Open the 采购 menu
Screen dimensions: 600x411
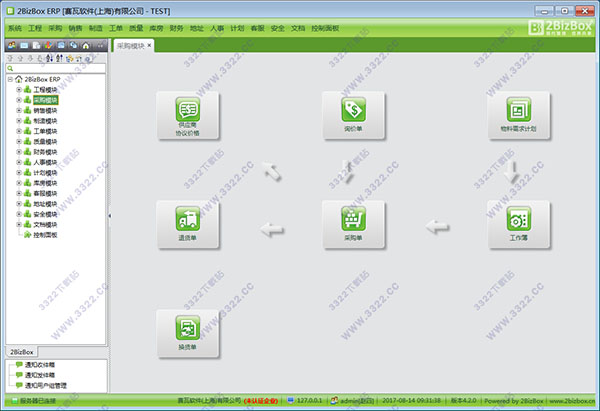[55, 28]
